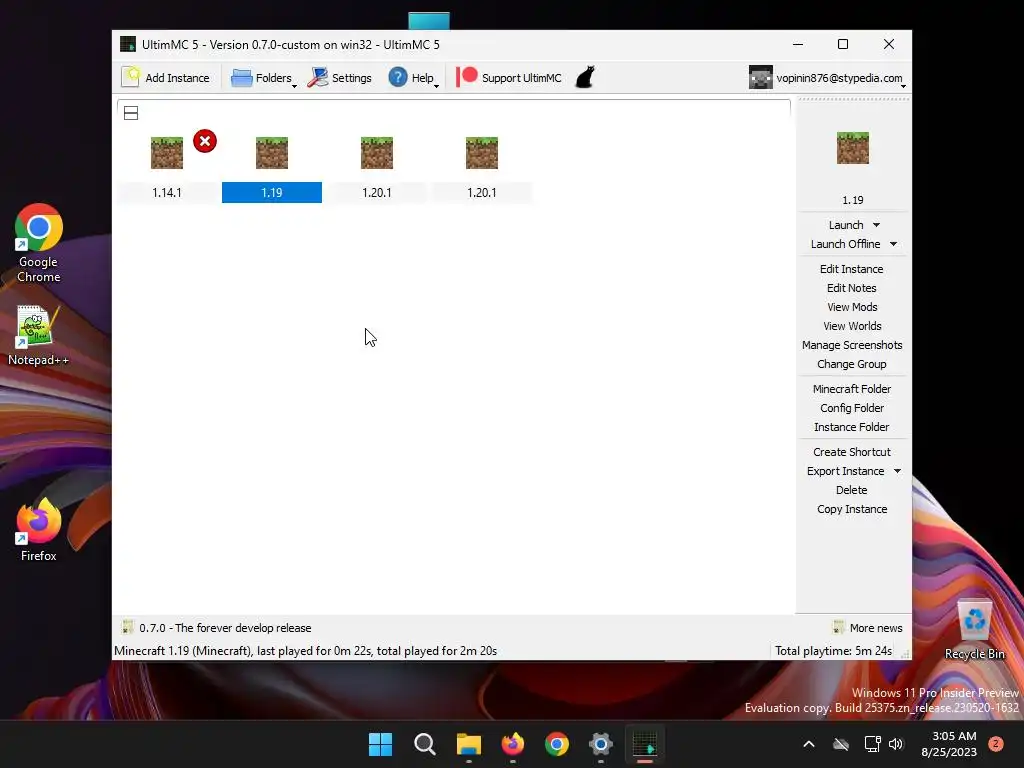This screenshot has width=1024, height=768.
Task: Click the Add Instance toolbar button
Action: pos(166,78)
